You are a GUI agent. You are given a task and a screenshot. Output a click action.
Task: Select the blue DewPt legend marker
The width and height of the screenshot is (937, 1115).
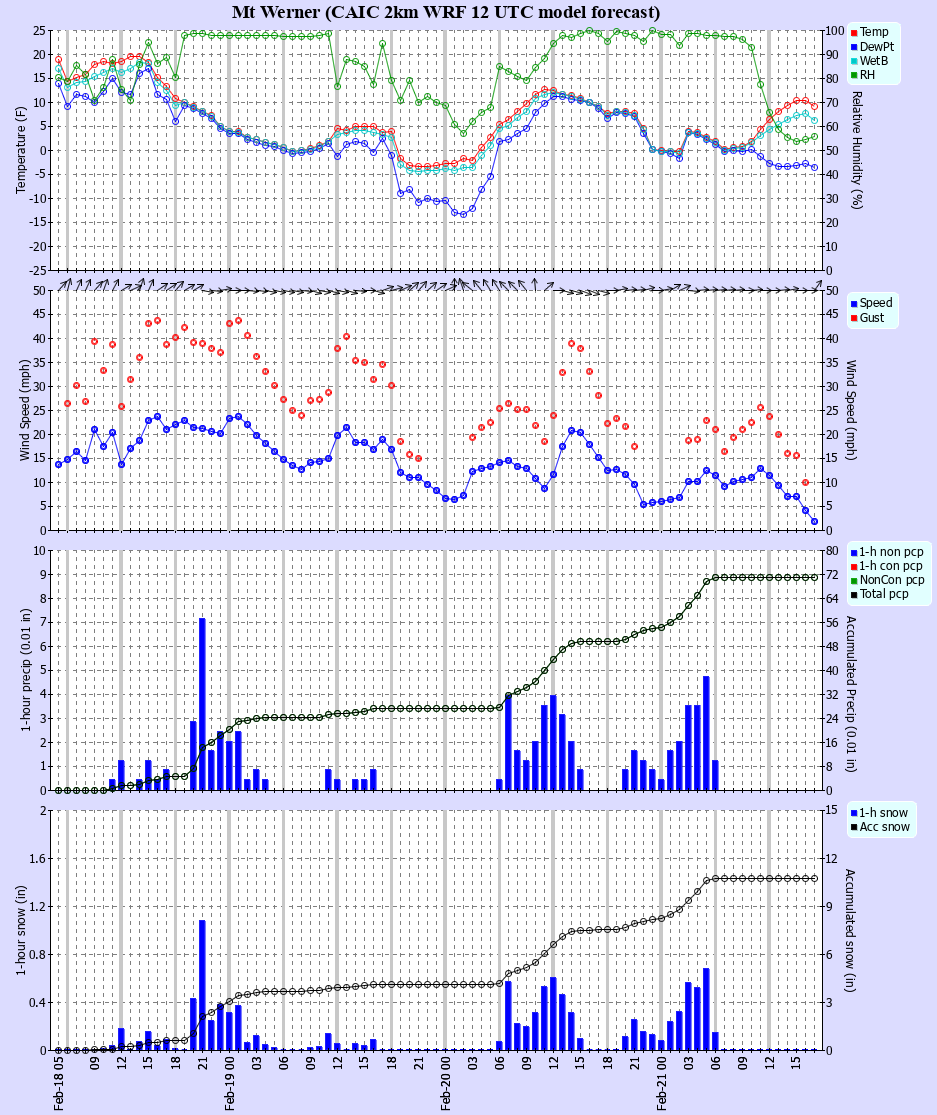point(854,47)
